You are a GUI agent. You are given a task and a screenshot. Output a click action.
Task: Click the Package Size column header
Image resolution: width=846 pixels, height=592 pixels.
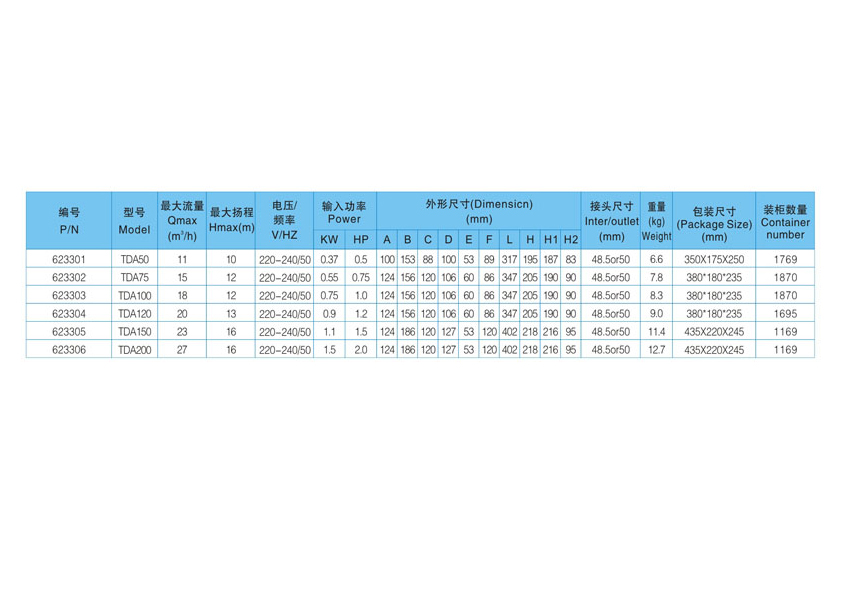(x=714, y=221)
